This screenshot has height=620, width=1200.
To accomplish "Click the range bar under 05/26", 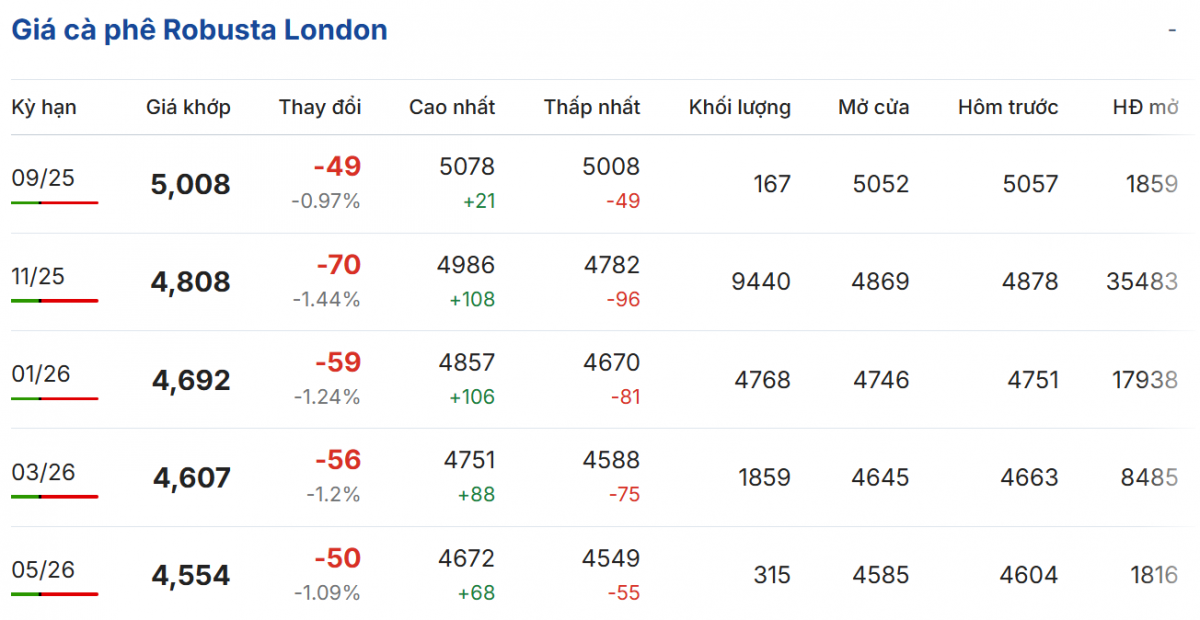I will (55, 594).
